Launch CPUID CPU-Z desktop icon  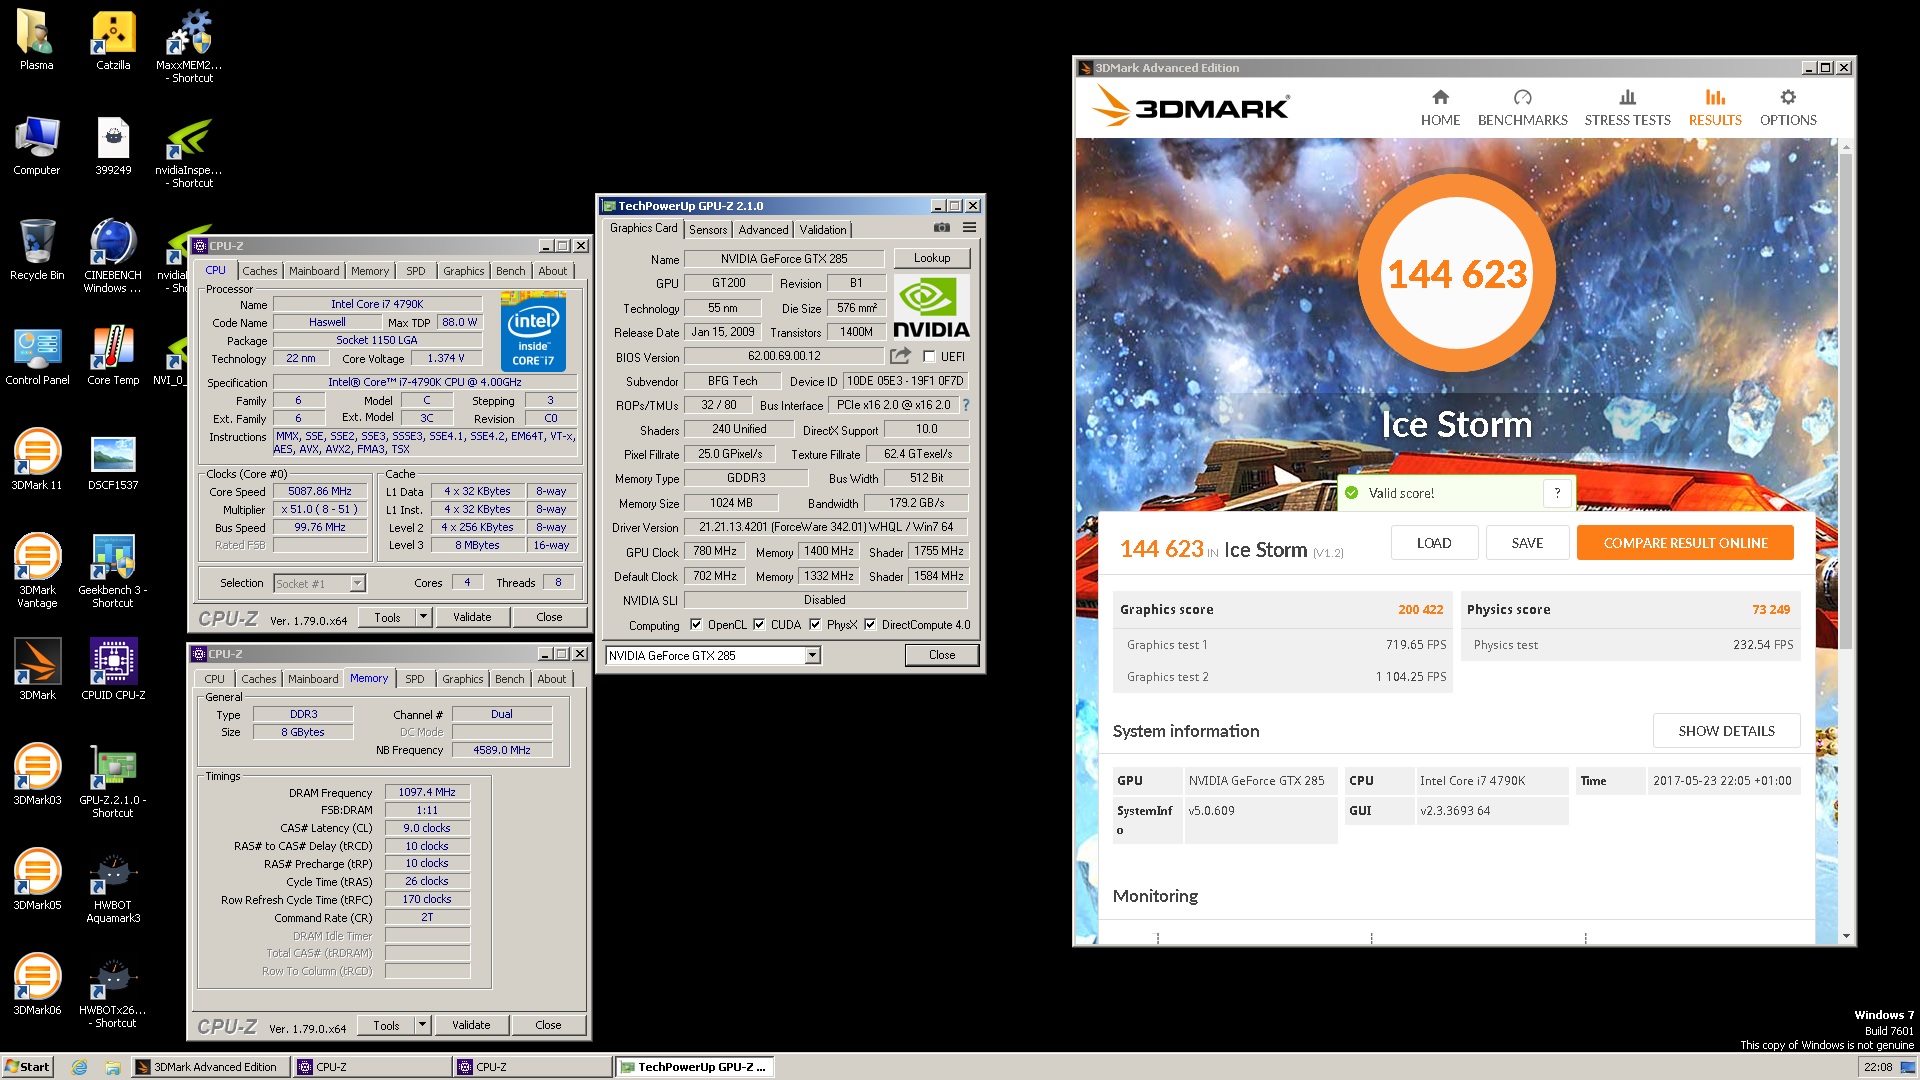pos(113,670)
